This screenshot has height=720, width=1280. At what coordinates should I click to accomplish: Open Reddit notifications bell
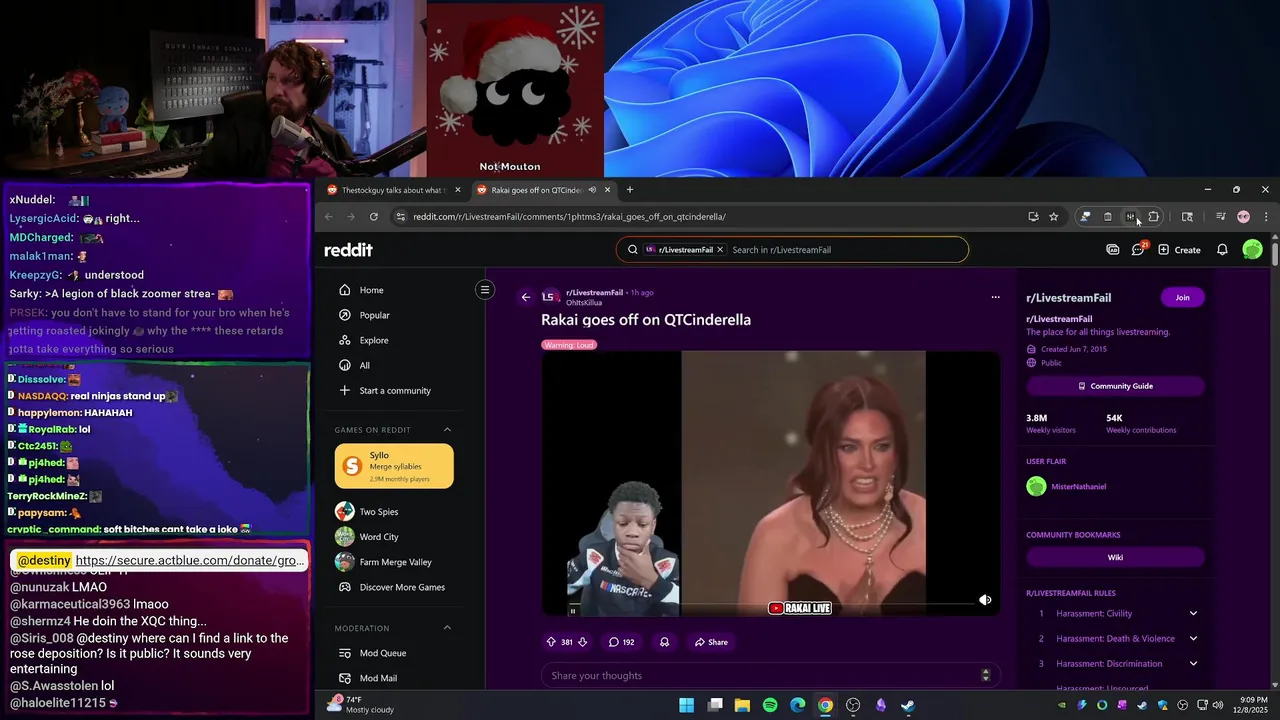1222,250
